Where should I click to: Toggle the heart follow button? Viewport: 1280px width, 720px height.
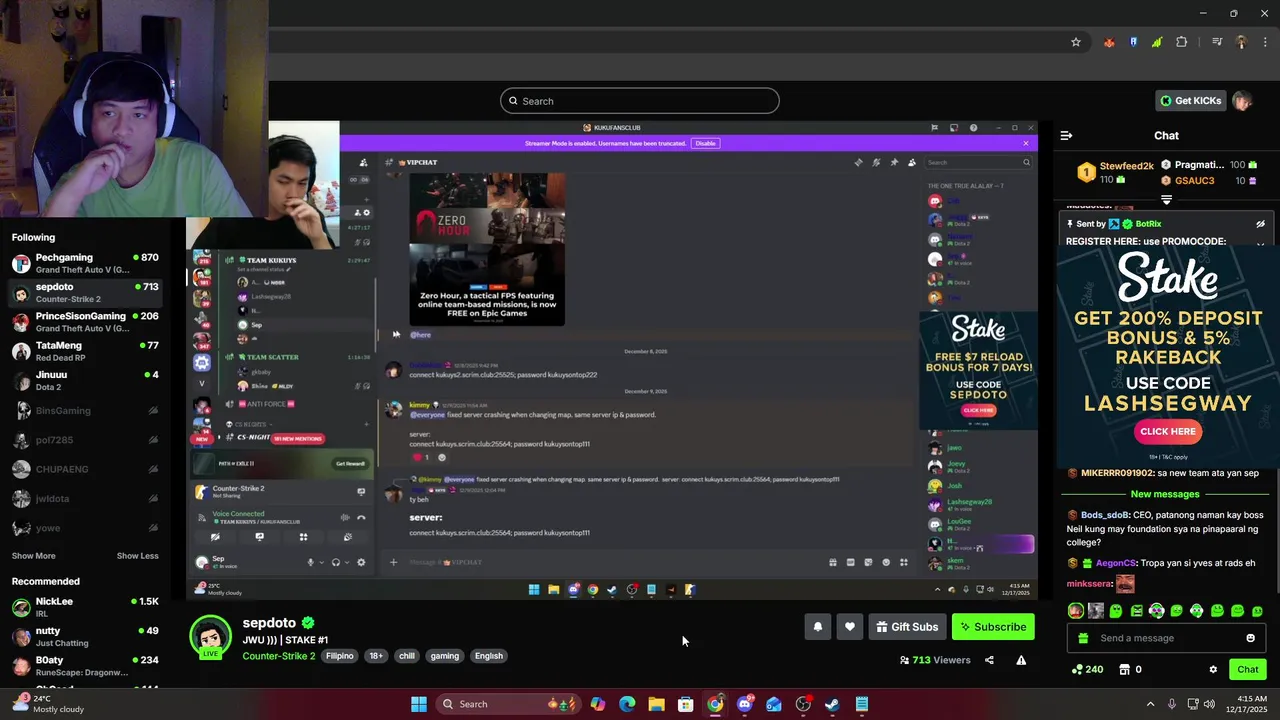pos(849,627)
